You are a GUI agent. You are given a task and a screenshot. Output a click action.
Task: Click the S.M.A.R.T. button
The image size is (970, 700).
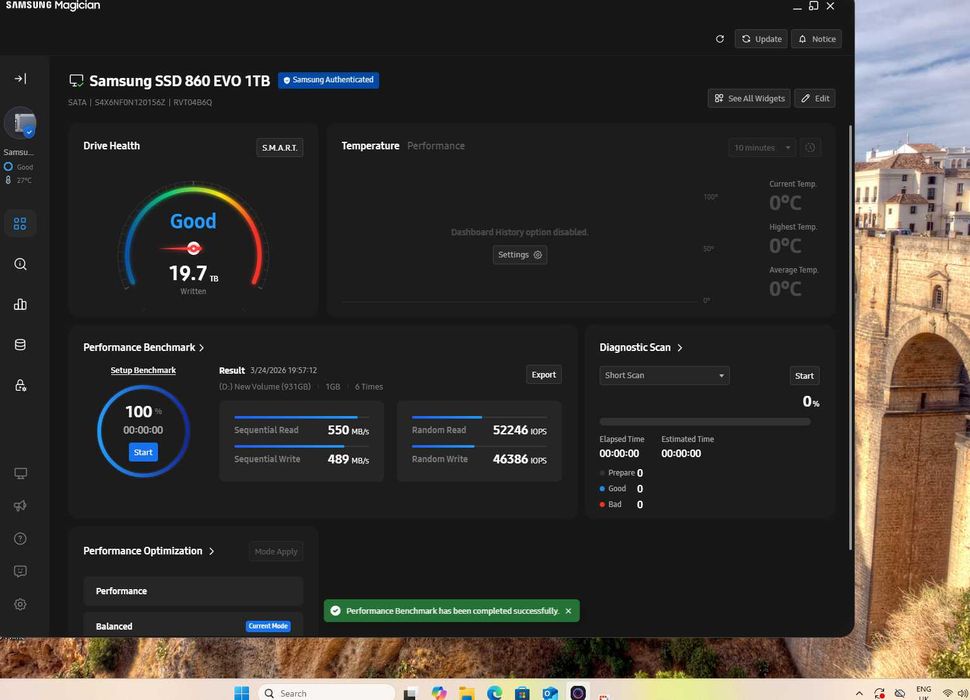click(x=280, y=148)
